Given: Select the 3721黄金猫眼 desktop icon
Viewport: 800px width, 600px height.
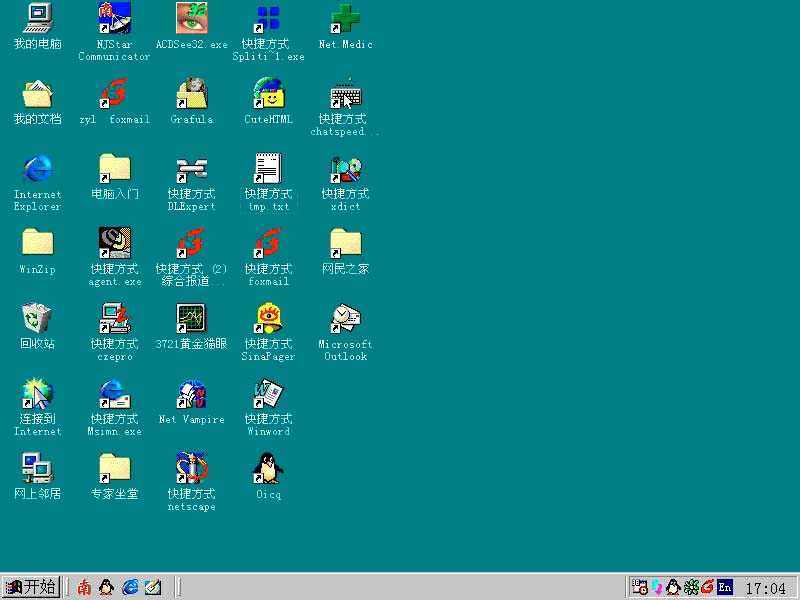Looking at the screenshot, I should (191, 319).
